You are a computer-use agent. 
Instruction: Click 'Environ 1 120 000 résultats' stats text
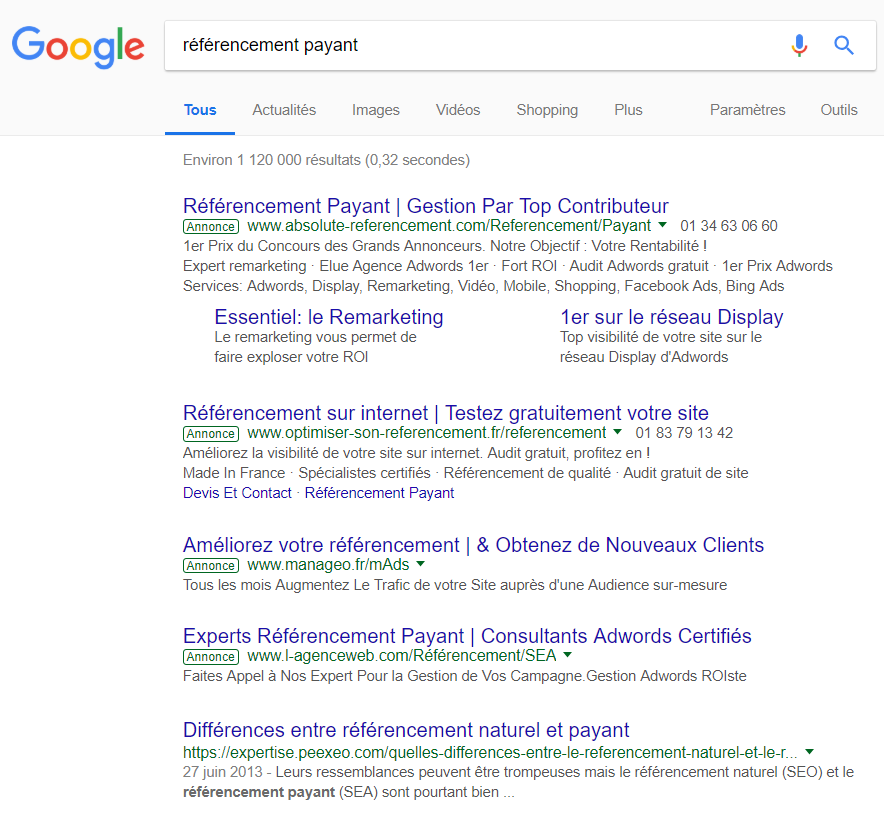326,160
